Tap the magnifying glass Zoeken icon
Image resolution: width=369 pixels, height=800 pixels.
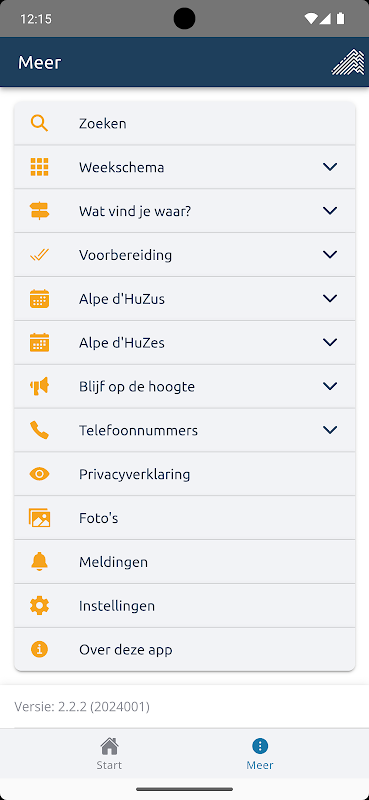39,123
